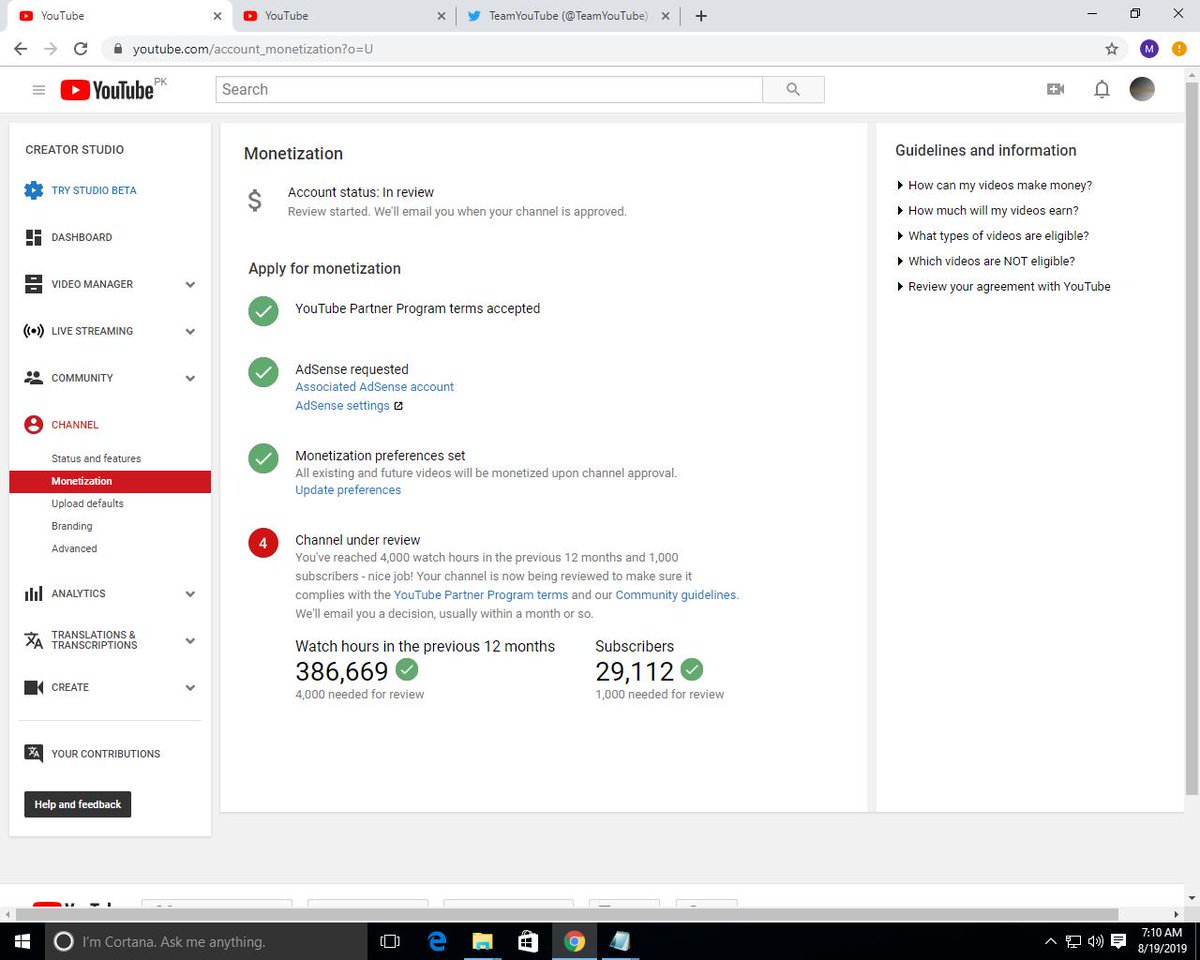Click the Community people icon
This screenshot has width=1200, height=960.
[x=33, y=378]
